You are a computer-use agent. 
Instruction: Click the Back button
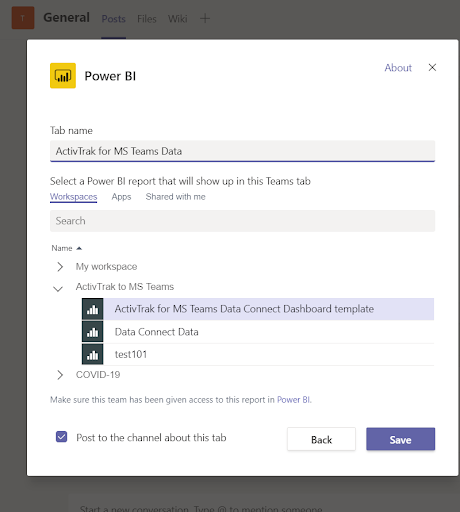[321, 439]
